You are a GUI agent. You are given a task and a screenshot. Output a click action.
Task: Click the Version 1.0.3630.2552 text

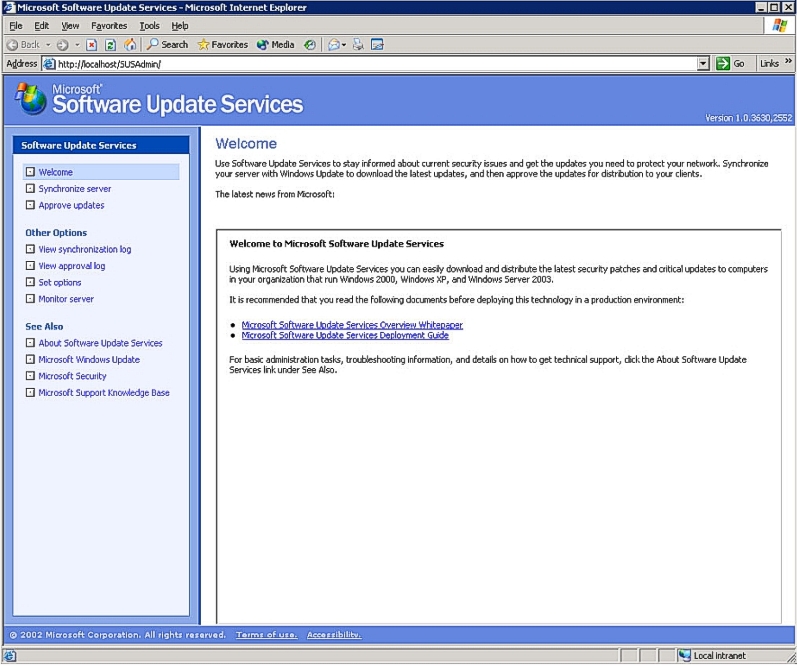(x=748, y=118)
